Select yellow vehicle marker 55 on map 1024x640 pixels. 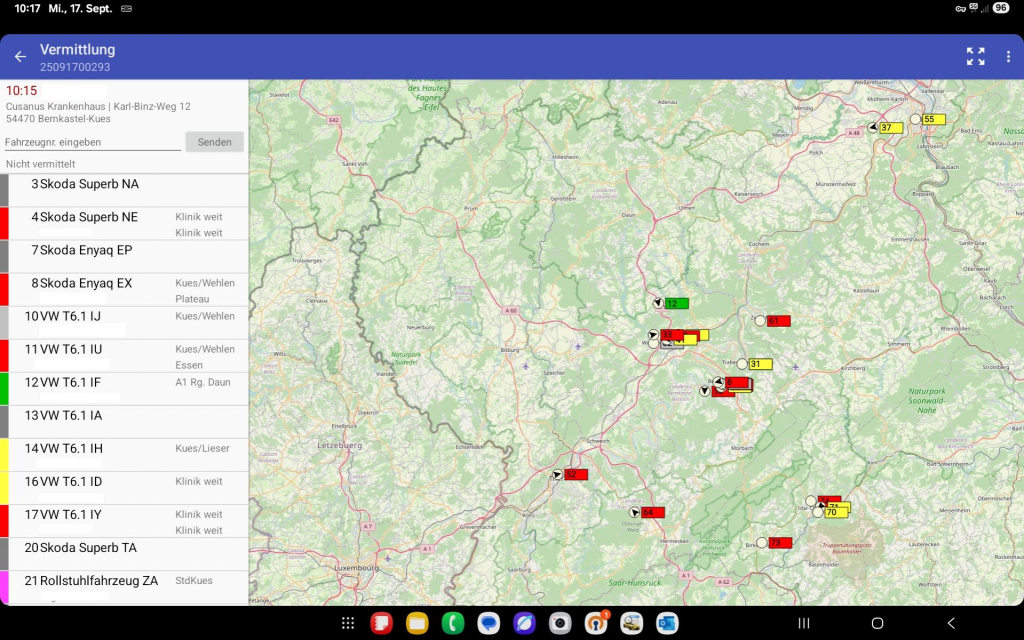coord(933,119)
